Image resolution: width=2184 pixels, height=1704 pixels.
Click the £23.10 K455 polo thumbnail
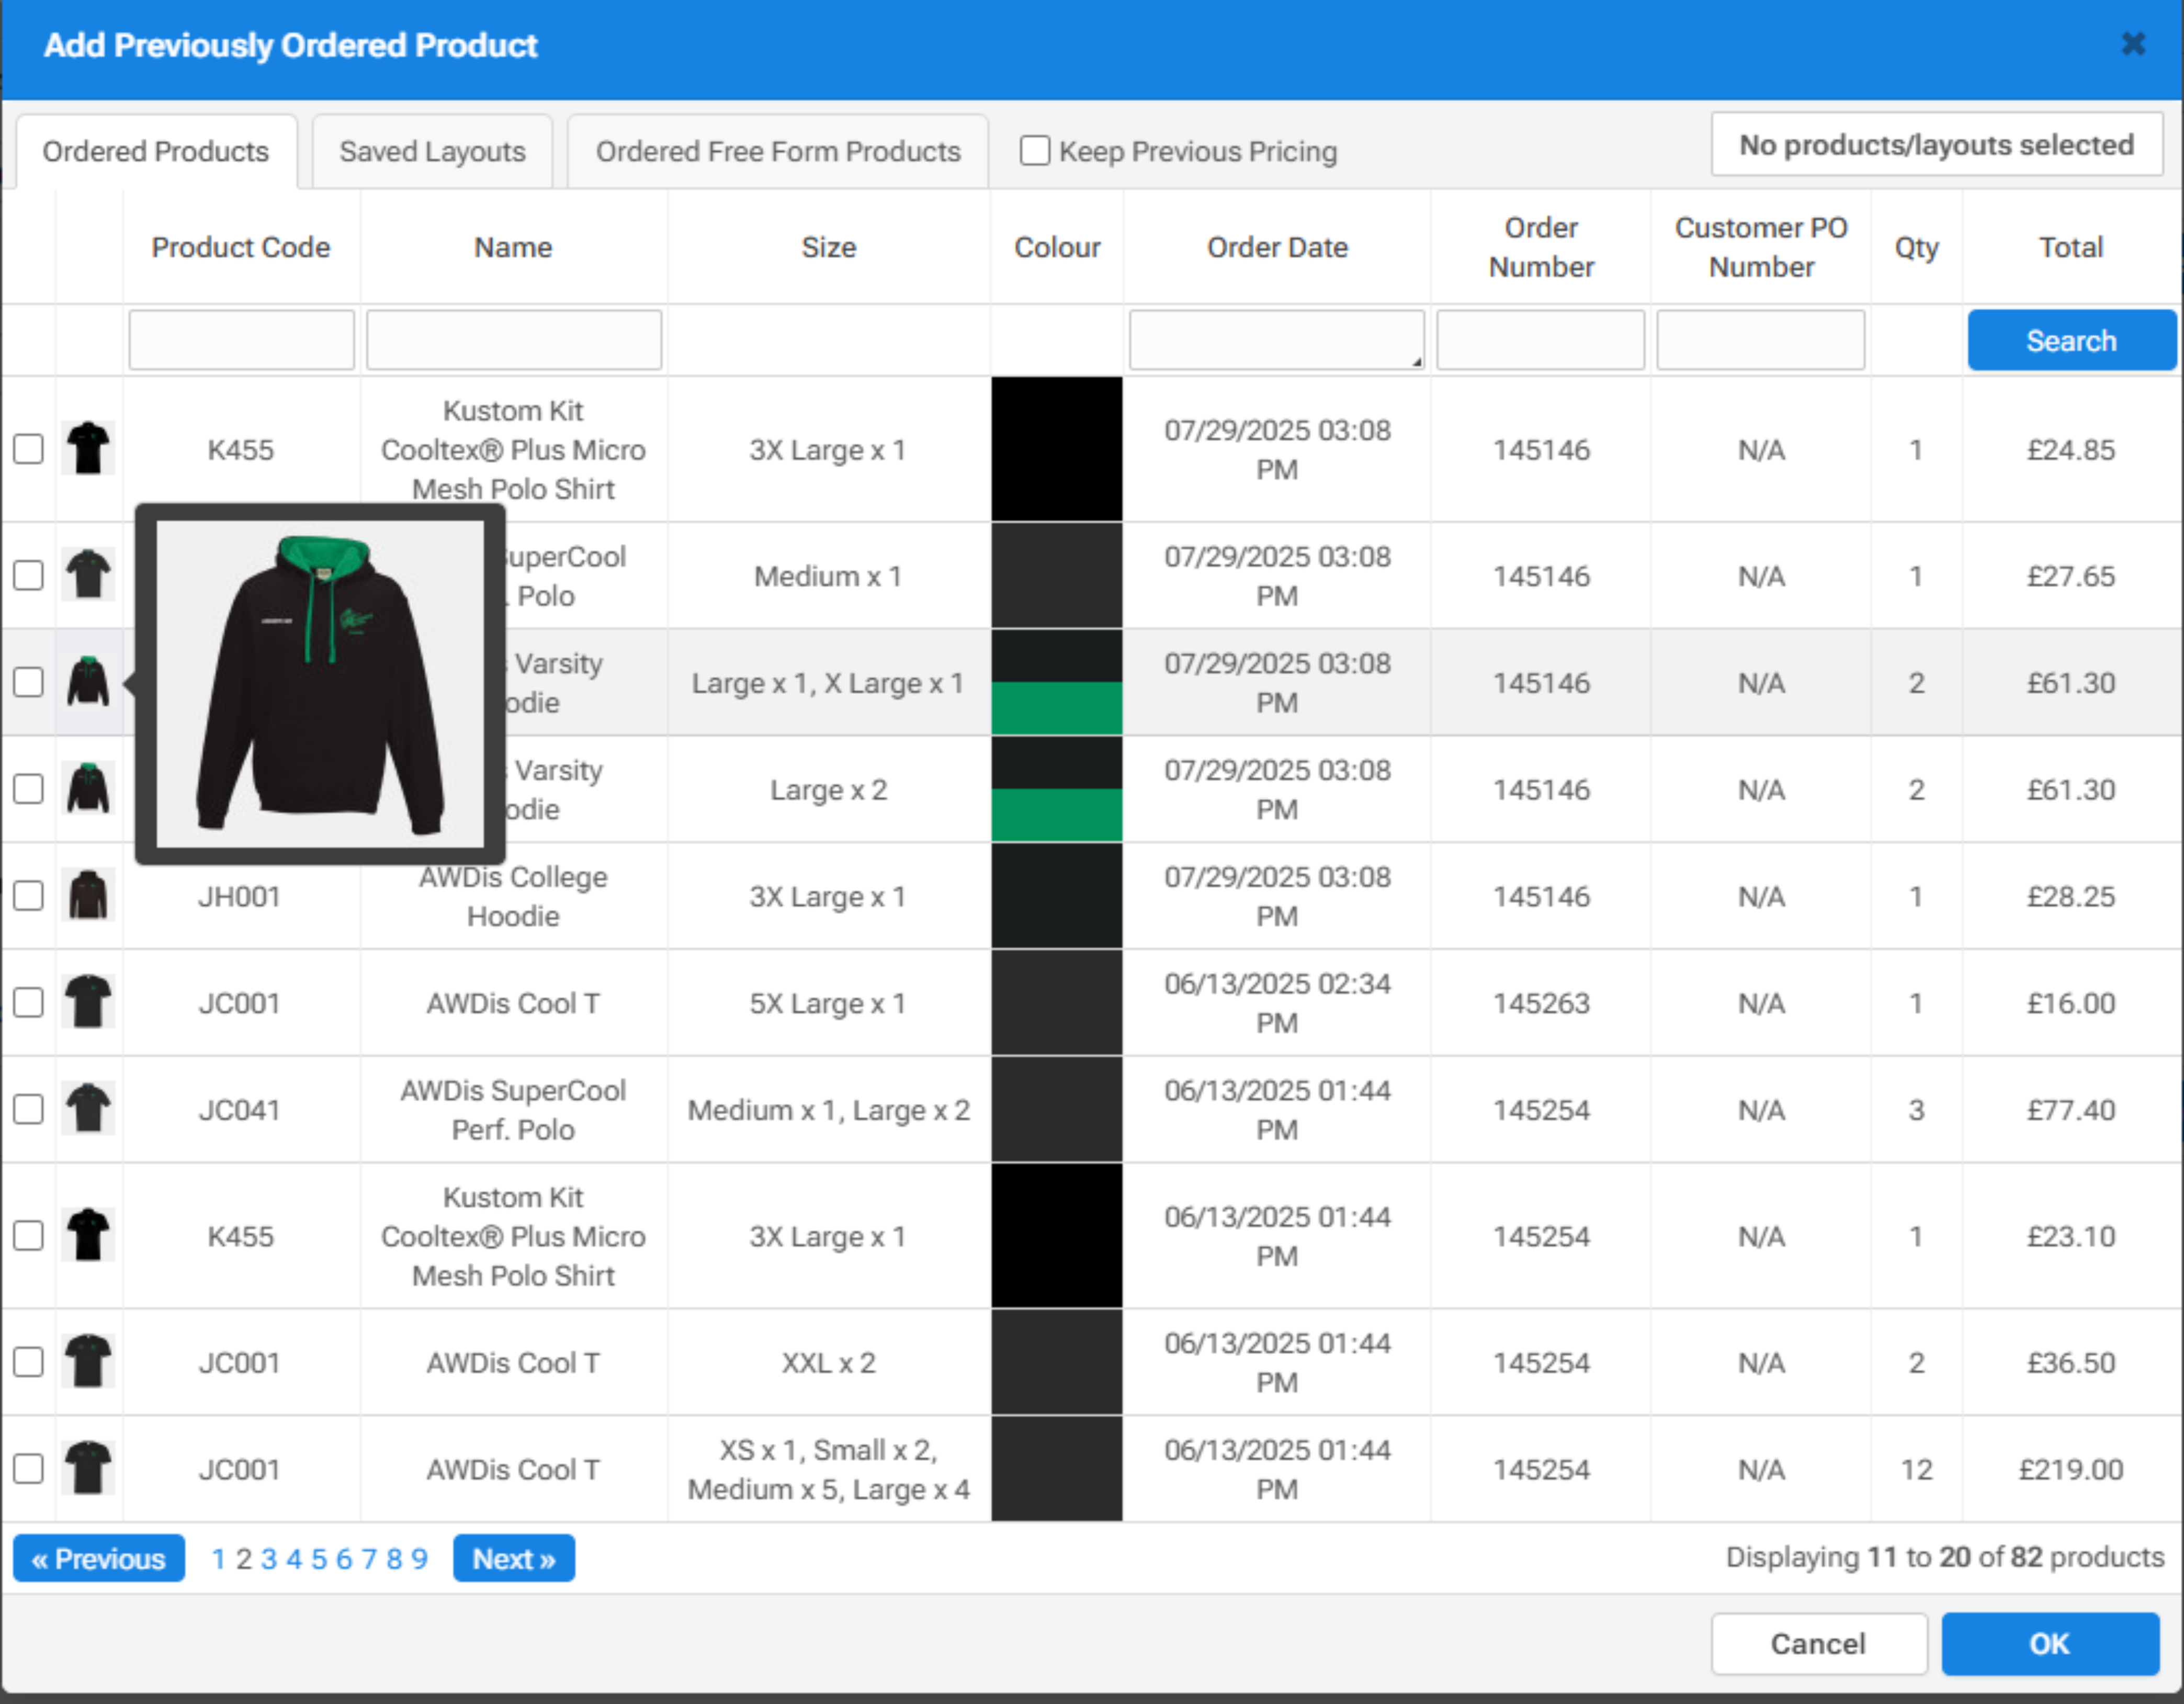click(x=88, y=1235)
